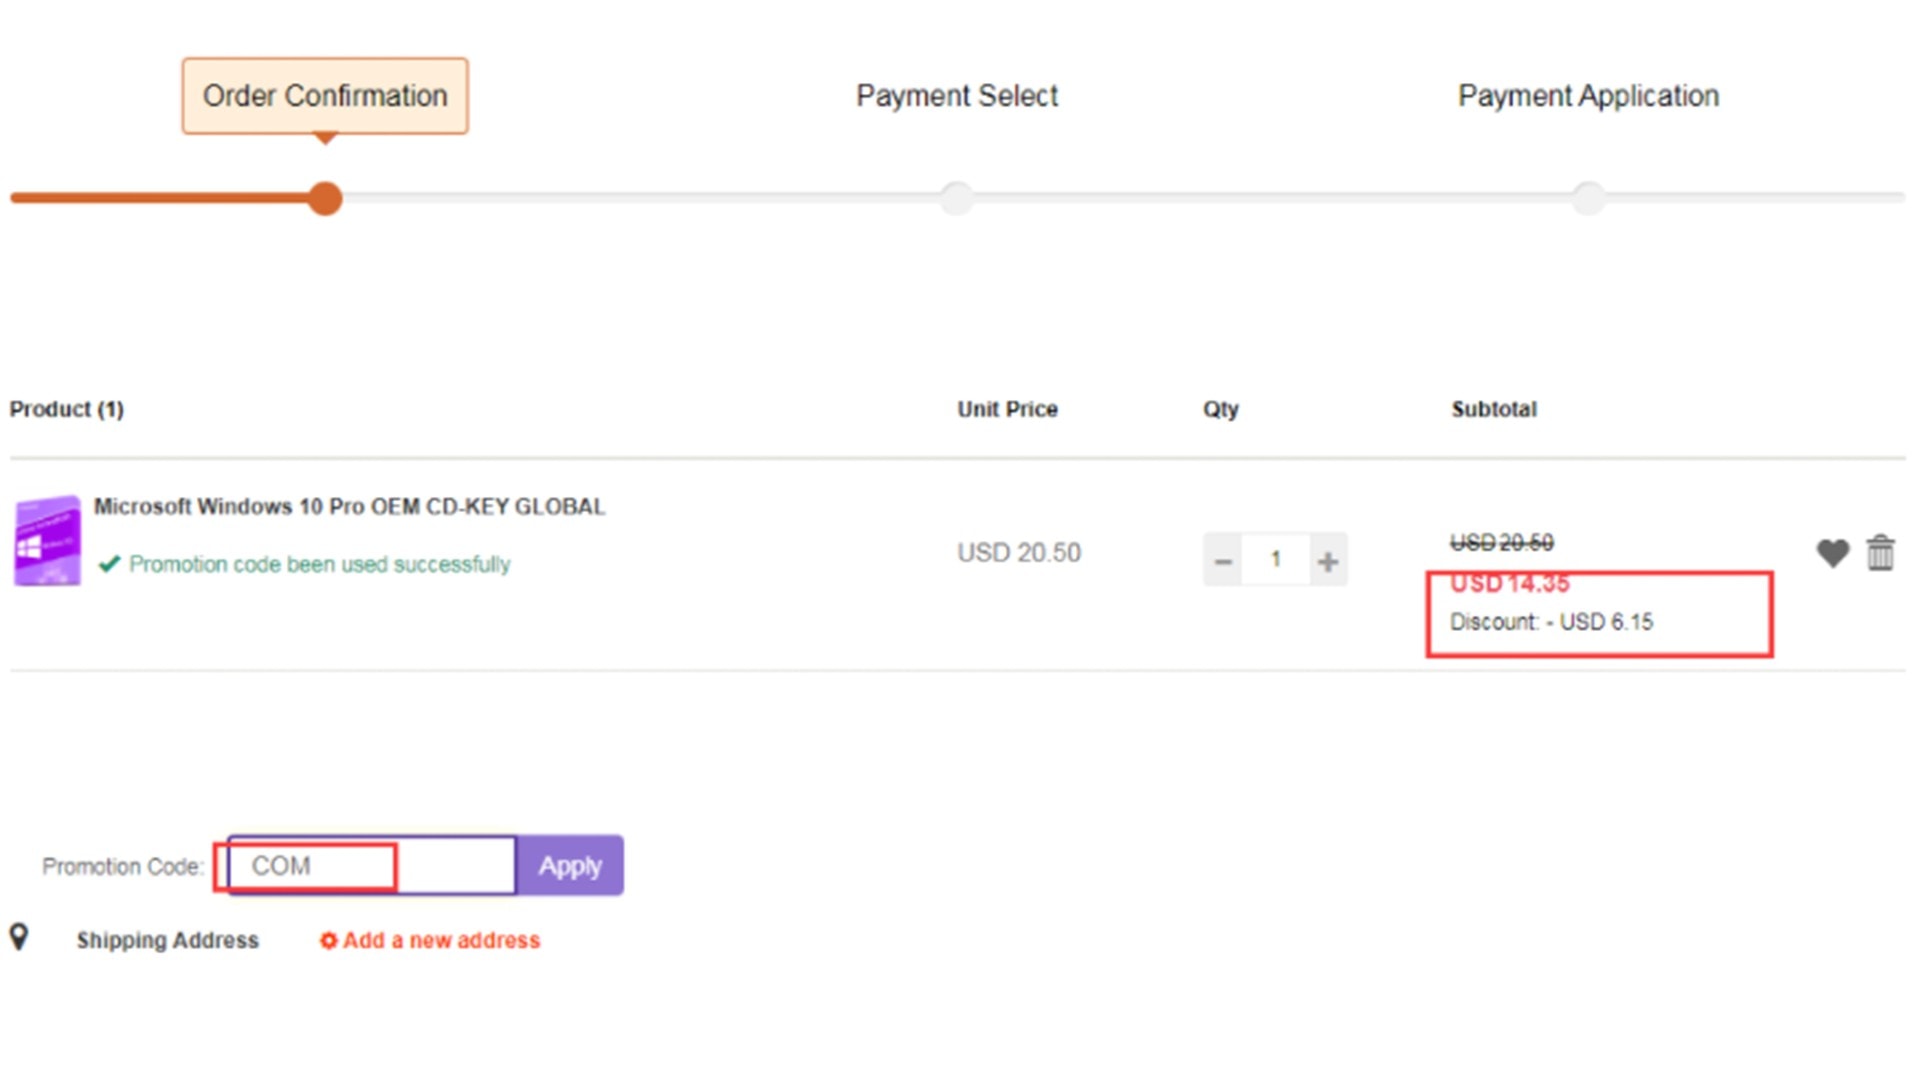Increase quantity with the plus button

(1328, 561)
